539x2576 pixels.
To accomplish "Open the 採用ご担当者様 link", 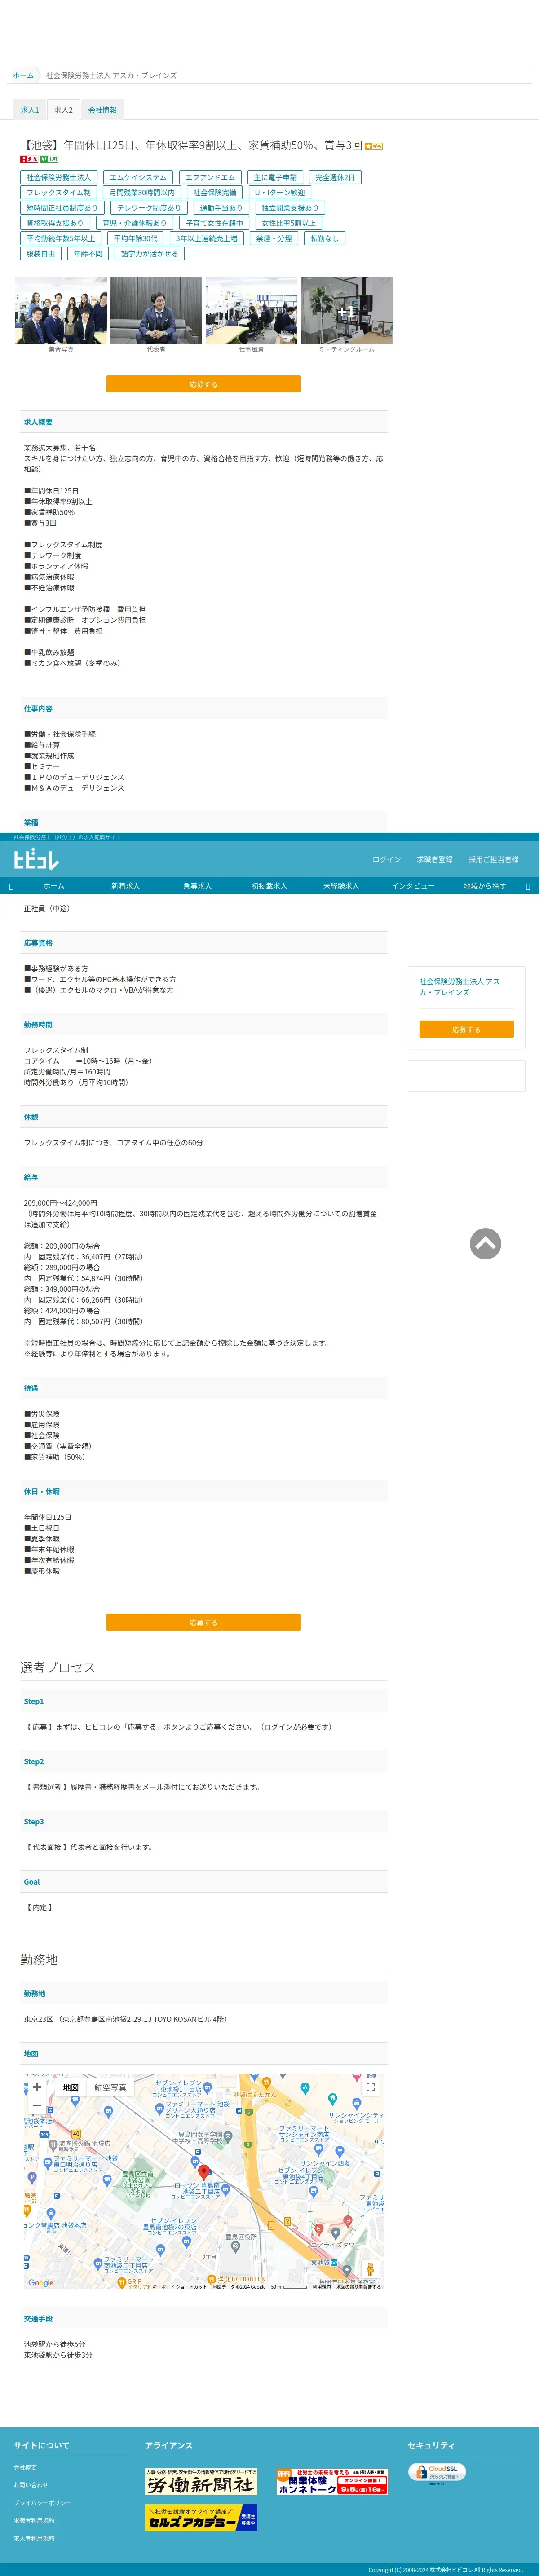I will pos(494,859).
